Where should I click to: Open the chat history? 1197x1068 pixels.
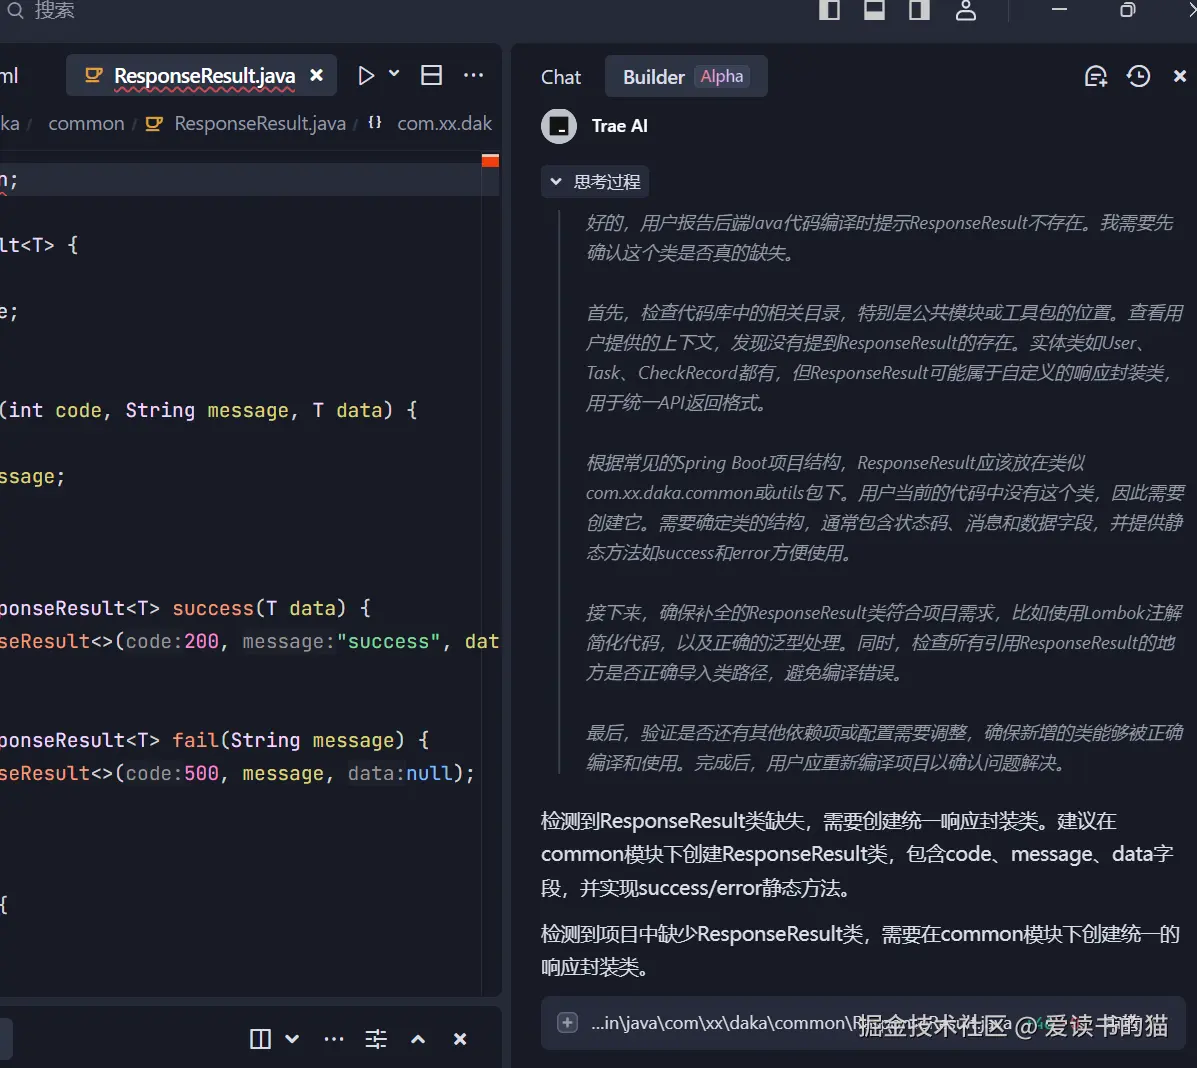tap(1138, 76)
